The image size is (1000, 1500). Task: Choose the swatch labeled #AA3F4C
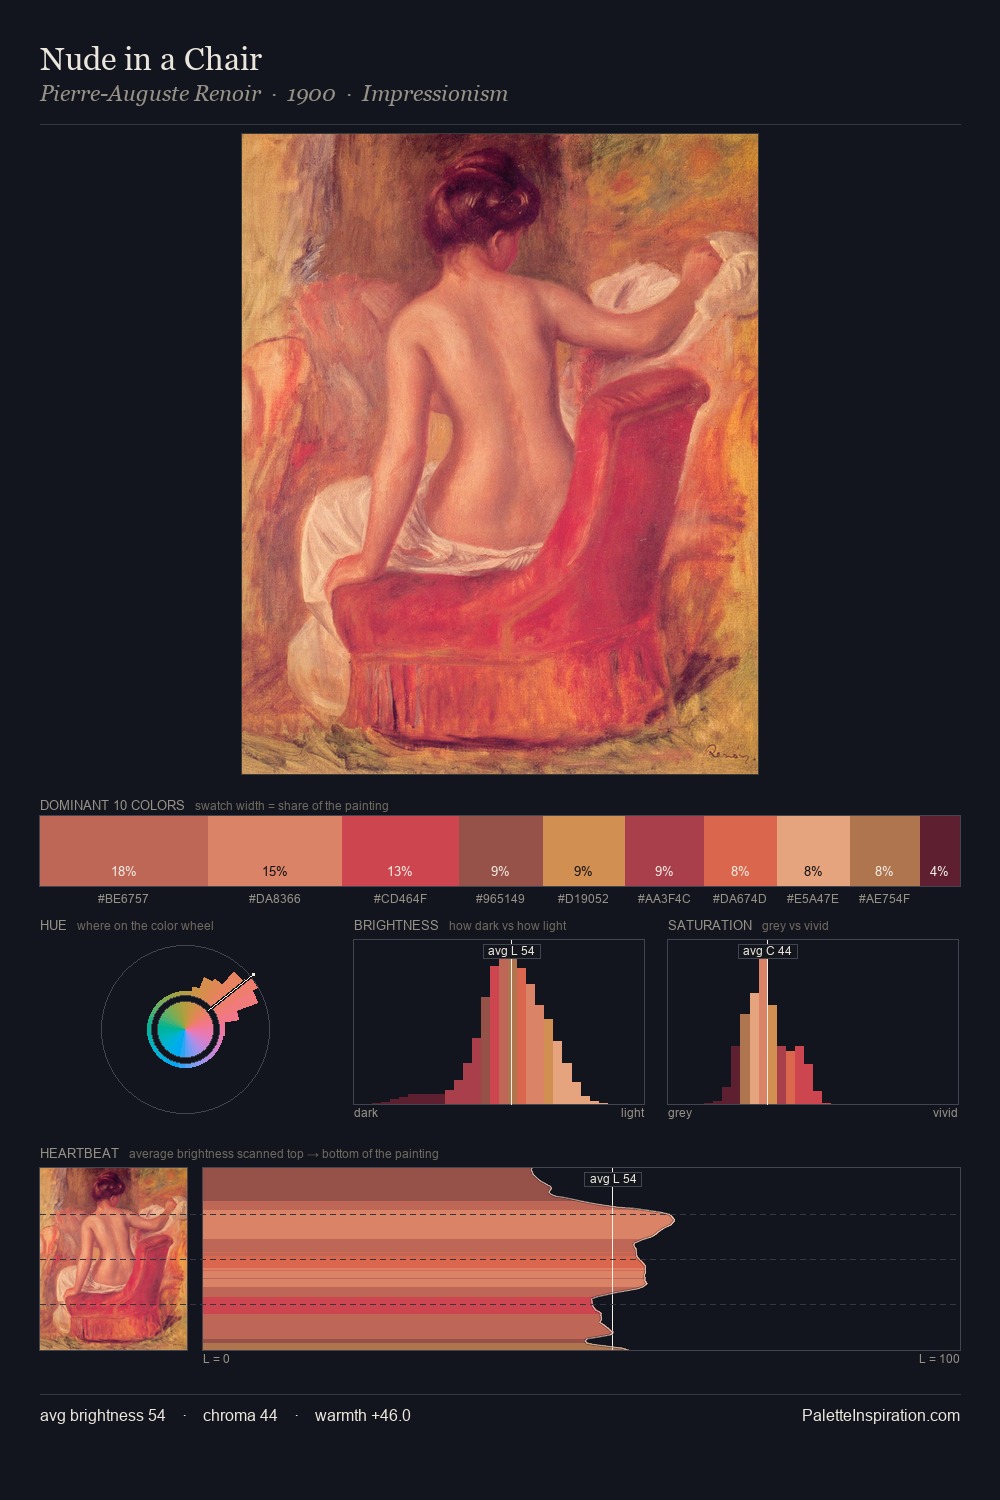click(664, 851)
